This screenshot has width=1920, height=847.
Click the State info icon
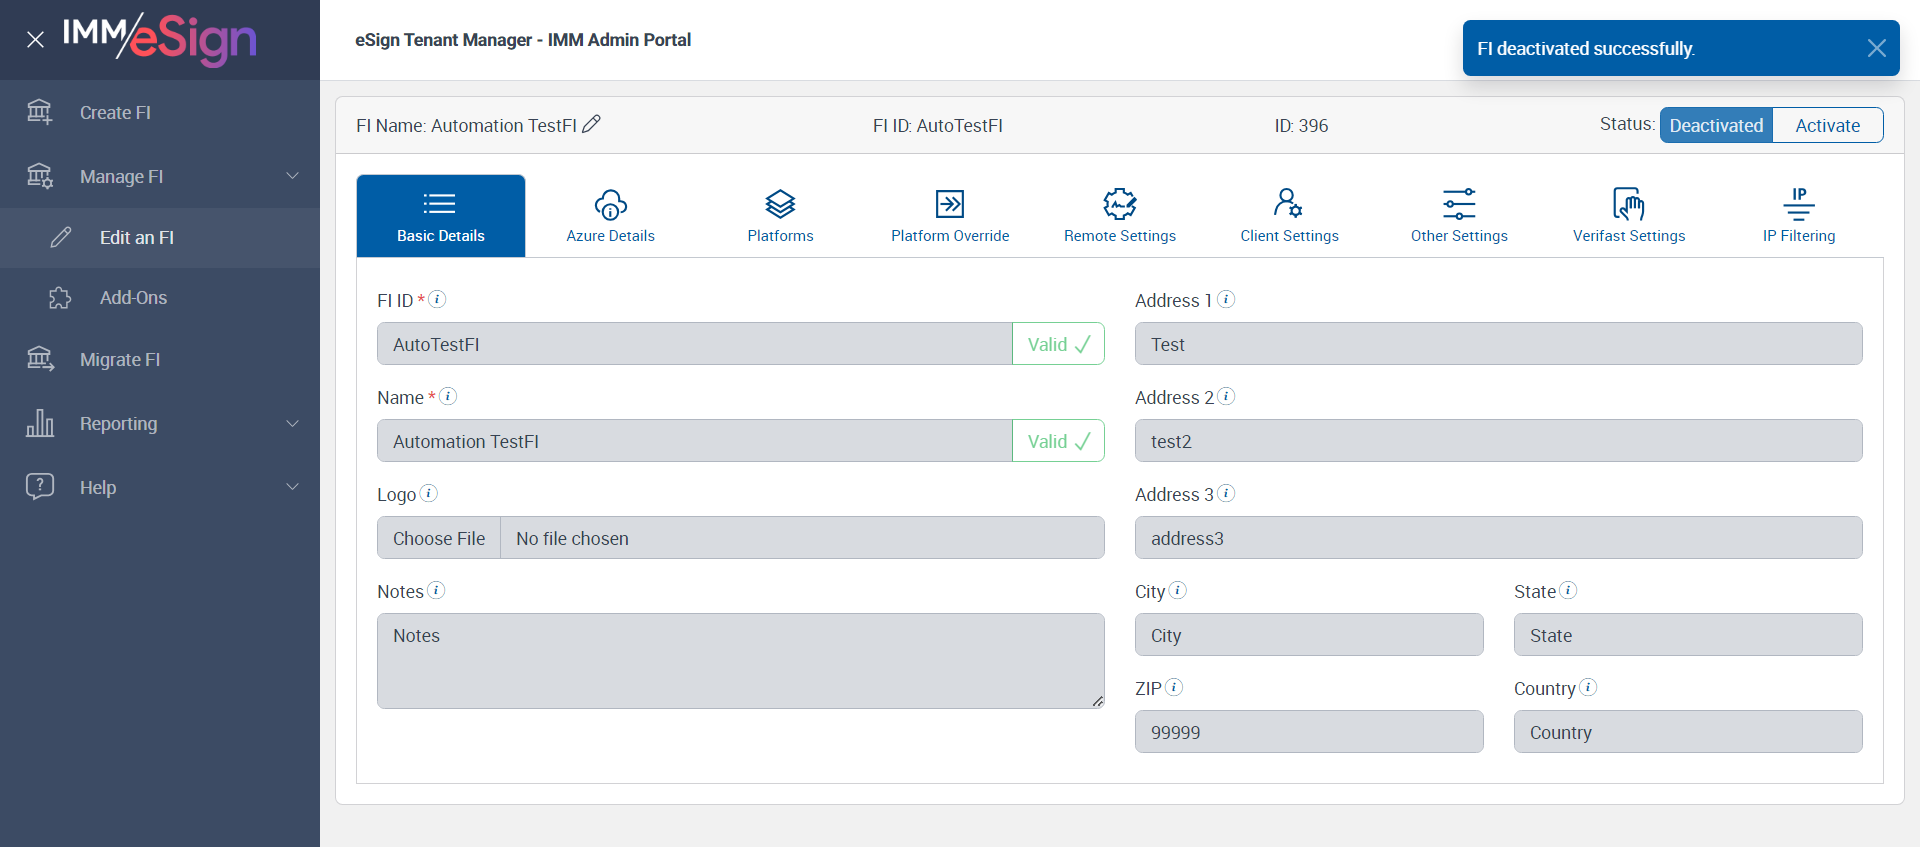pos(1569,590)
